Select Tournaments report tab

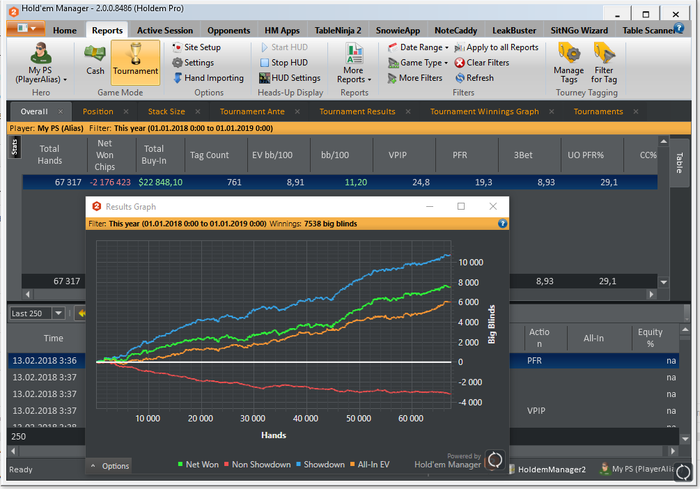pos(598,112)
